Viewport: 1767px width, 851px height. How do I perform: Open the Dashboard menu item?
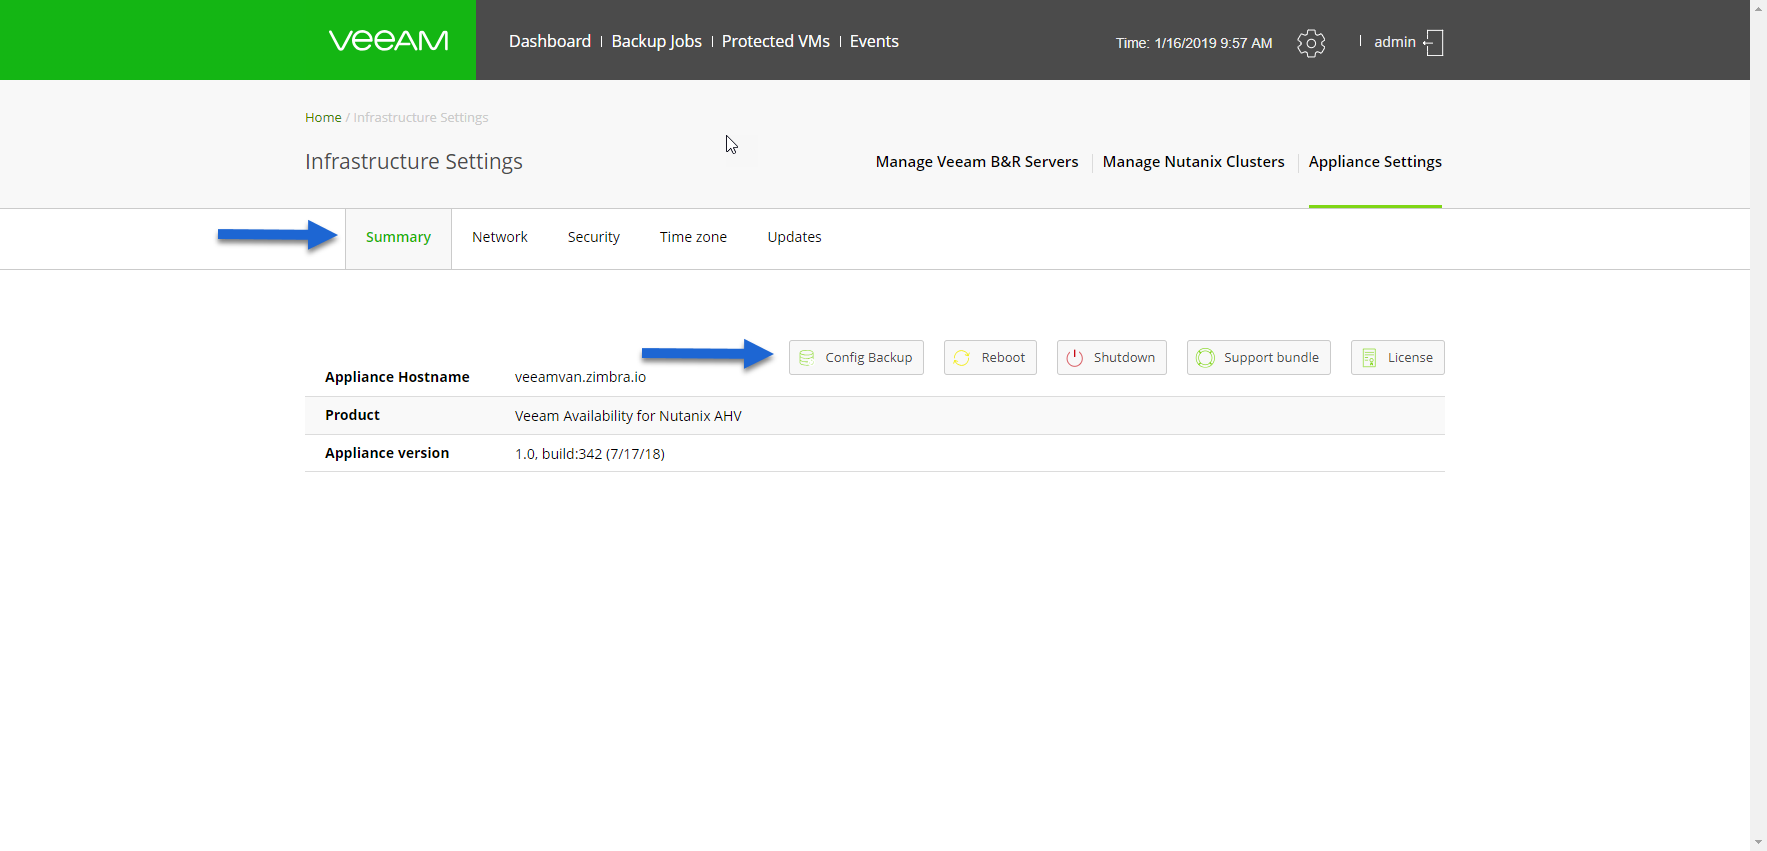click(550, 41)
